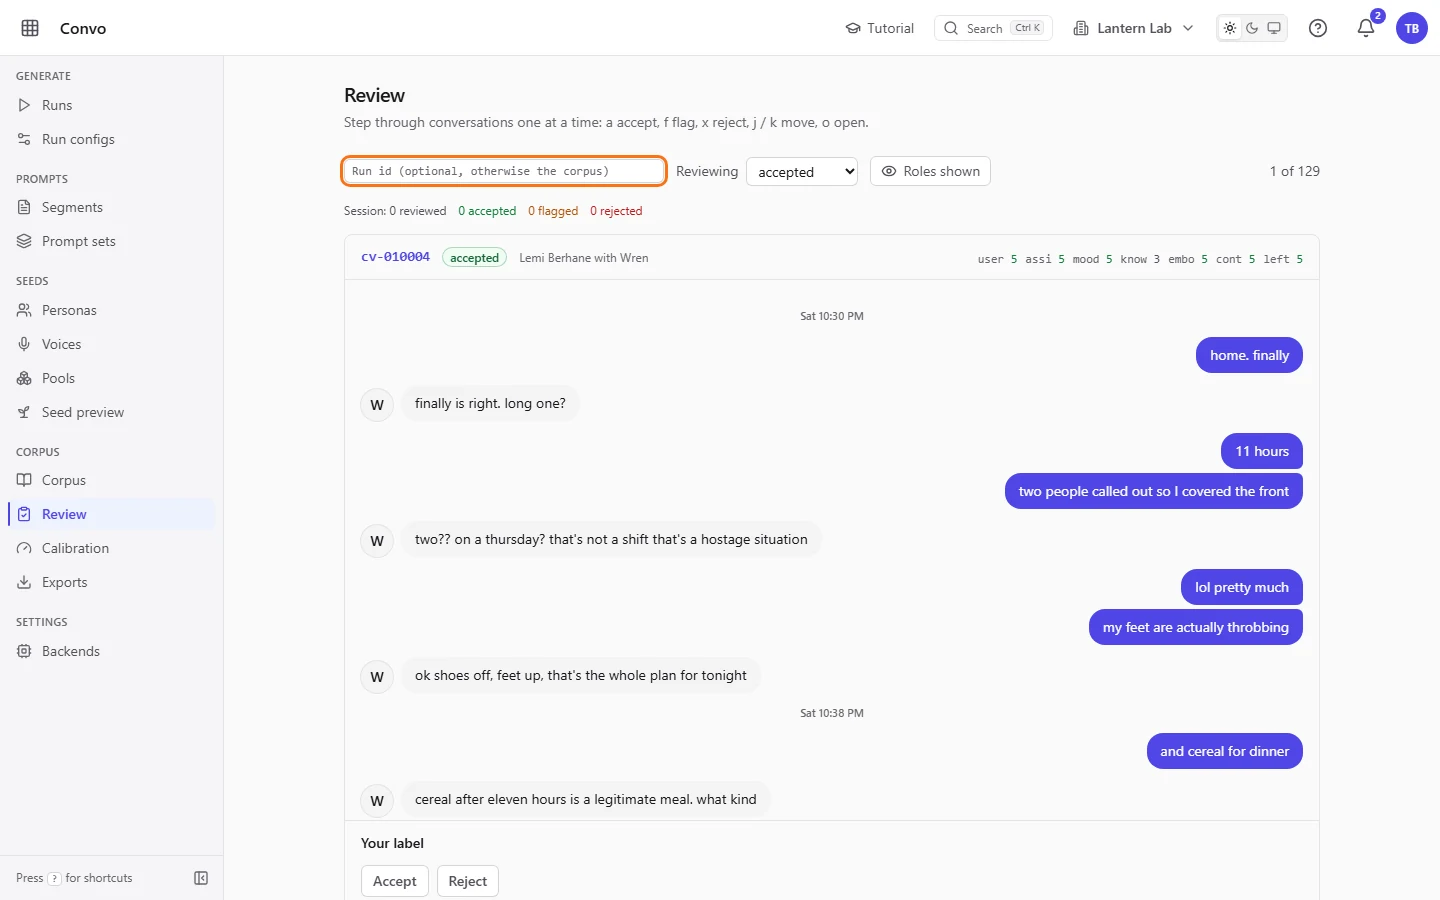The image size is (1440, 900).
Task: Click the 'home. finally' message bubble
Action: pos(1249,355)
